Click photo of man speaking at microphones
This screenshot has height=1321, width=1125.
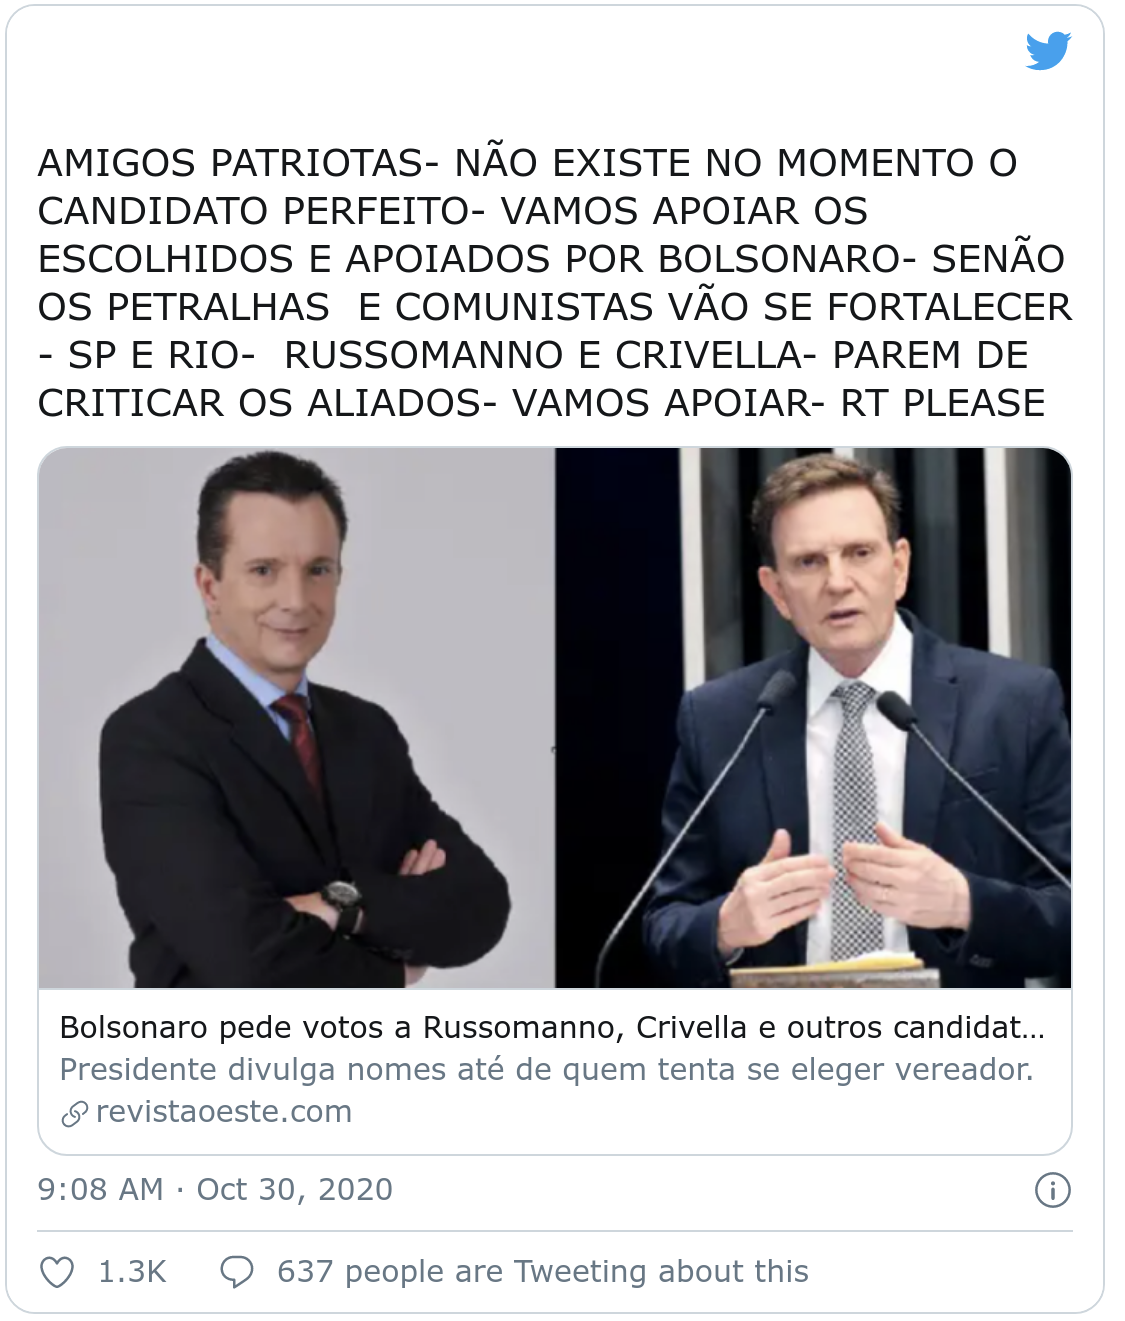pos(813,718)
